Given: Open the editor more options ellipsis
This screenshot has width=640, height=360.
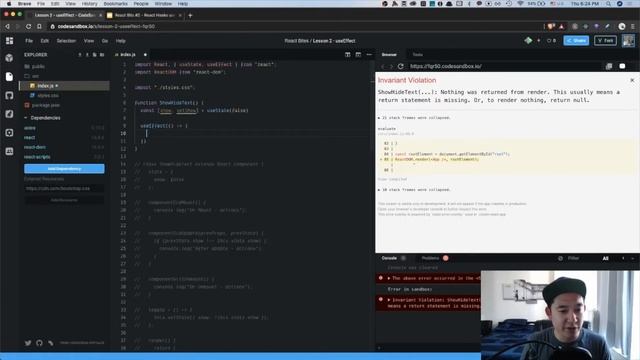Looking at the screenshot, I should [369, 54].
